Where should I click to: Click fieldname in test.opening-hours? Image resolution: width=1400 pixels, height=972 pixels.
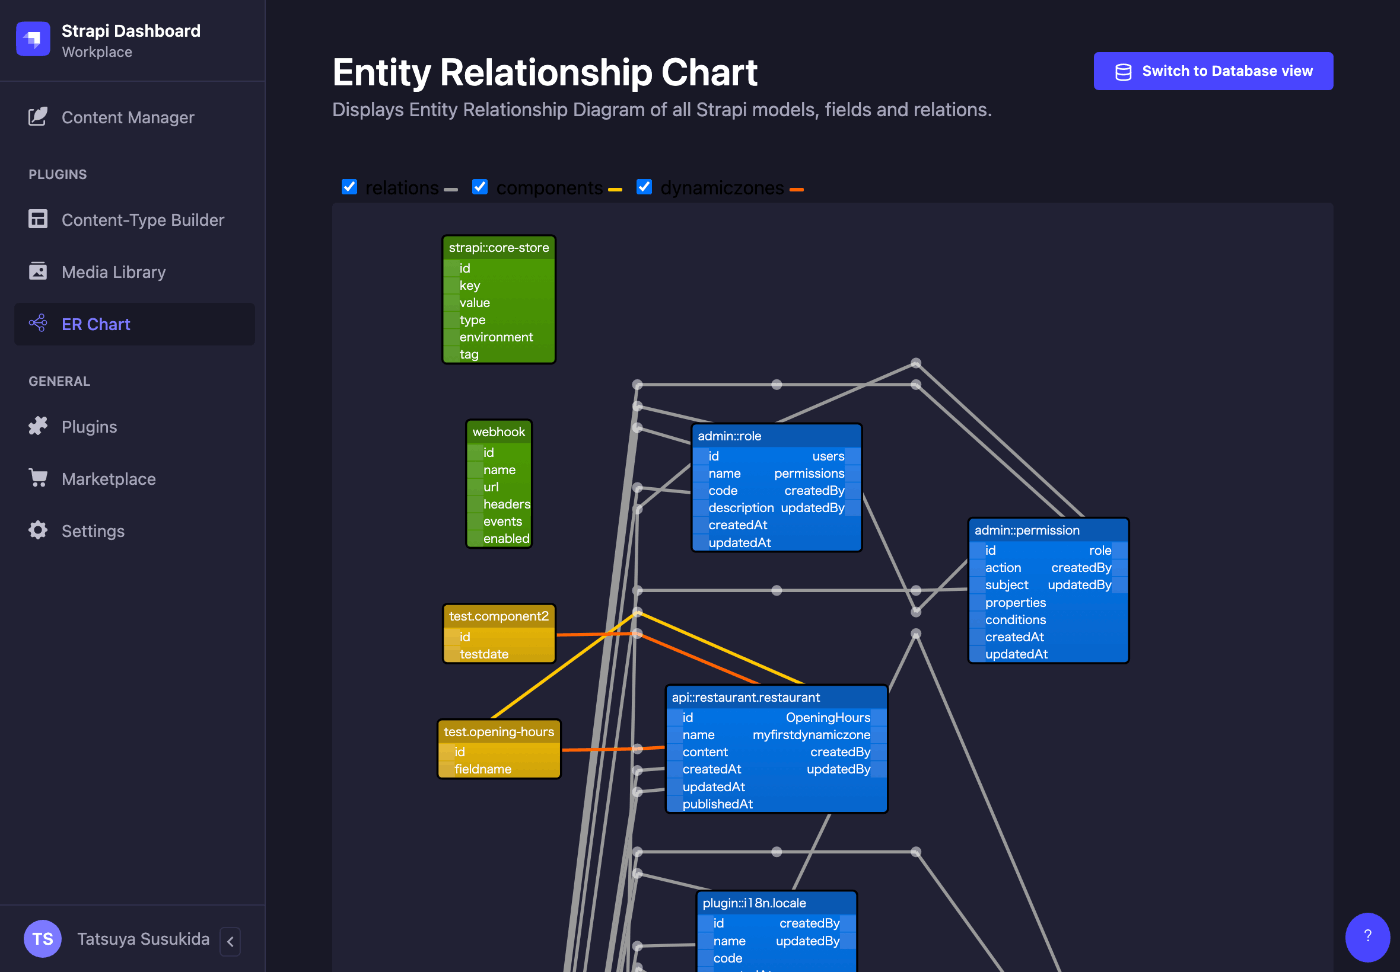[483, 769]
